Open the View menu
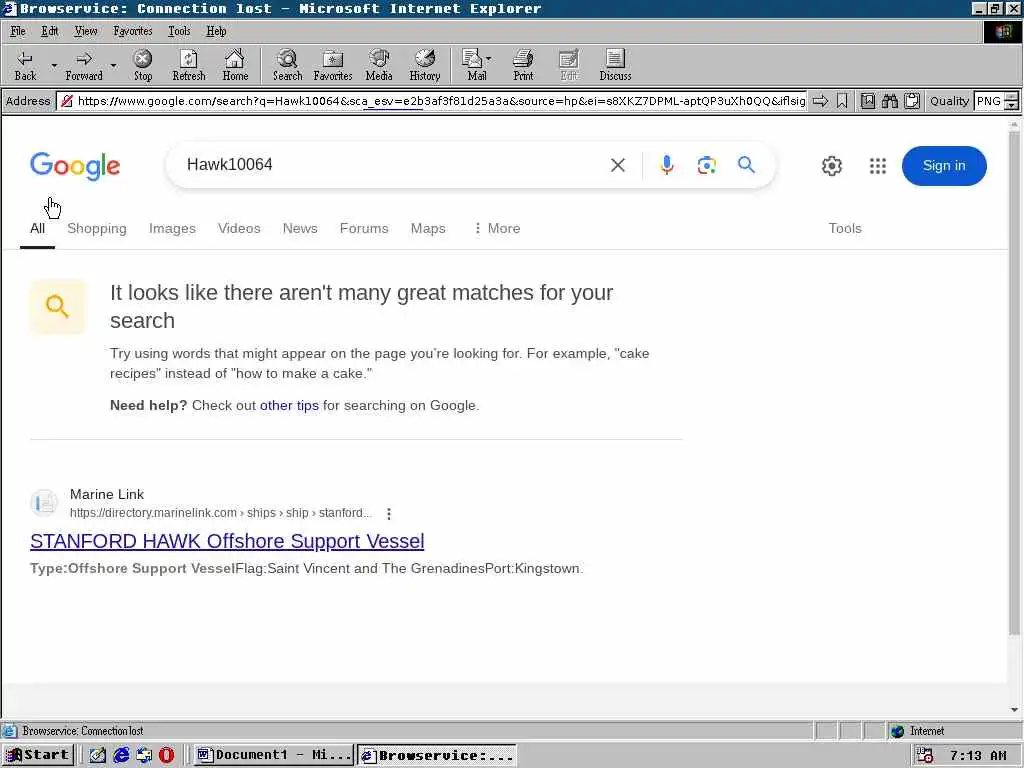 [x=86, y=31]
